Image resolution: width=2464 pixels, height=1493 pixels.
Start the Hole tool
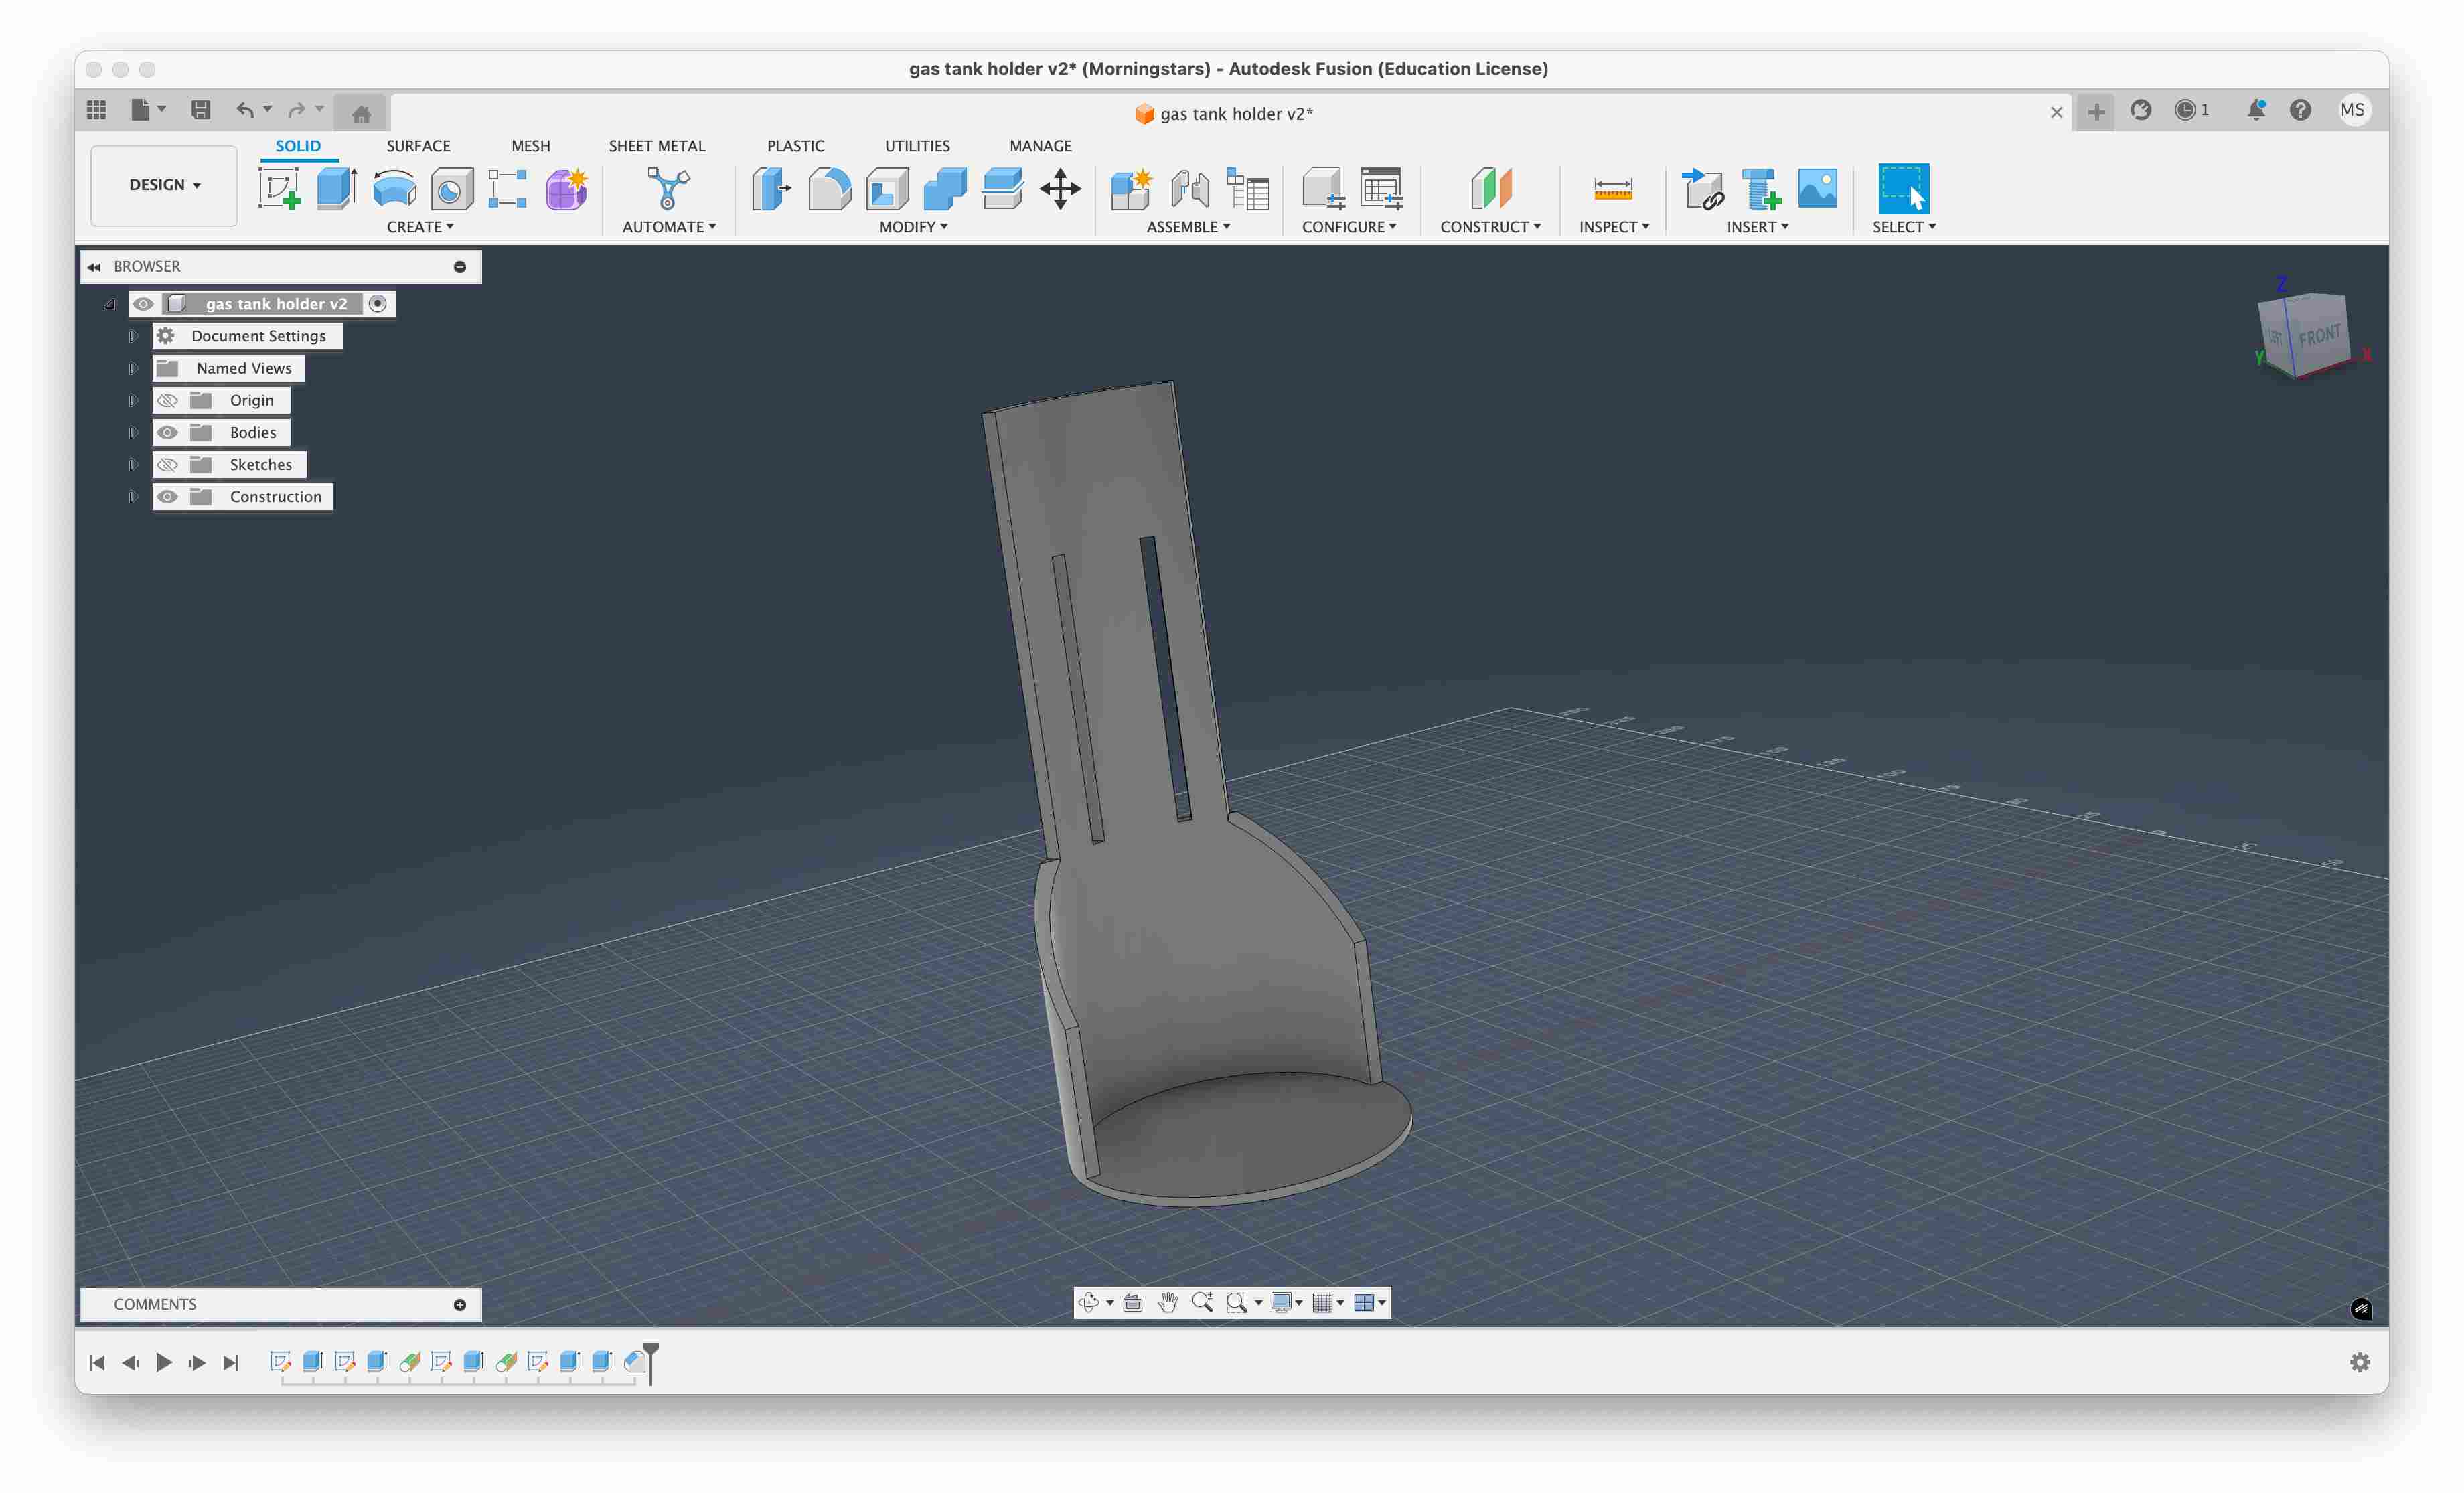(x=451, y=188)
